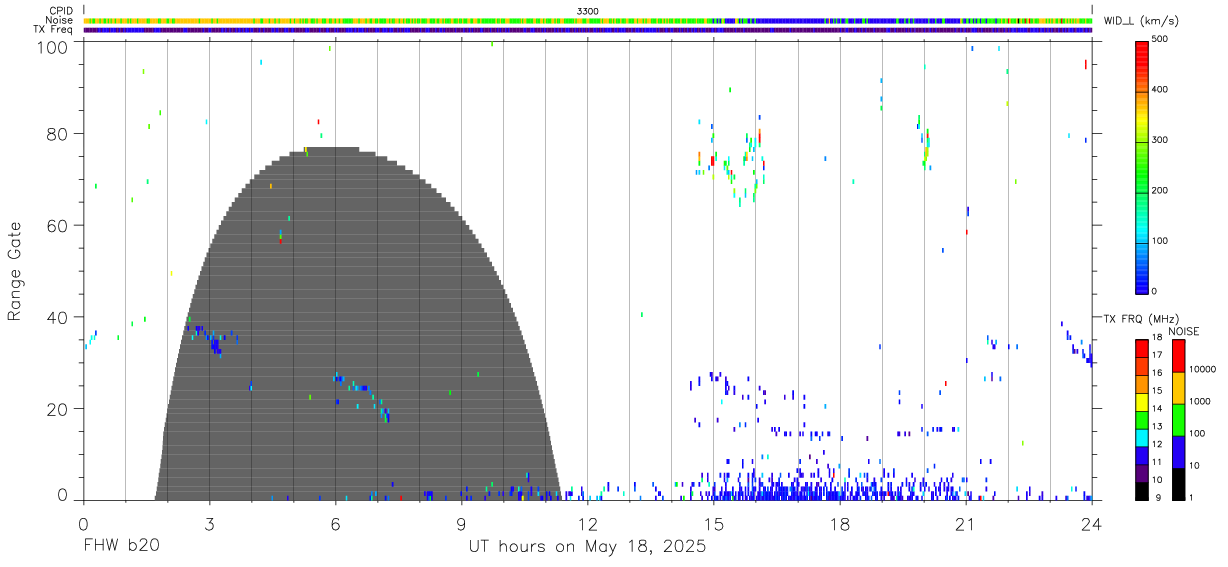Screen dimensions: 1228x567
Task: Click the TX Freq color strip above the plot
Action: click(x=588, y=30)
